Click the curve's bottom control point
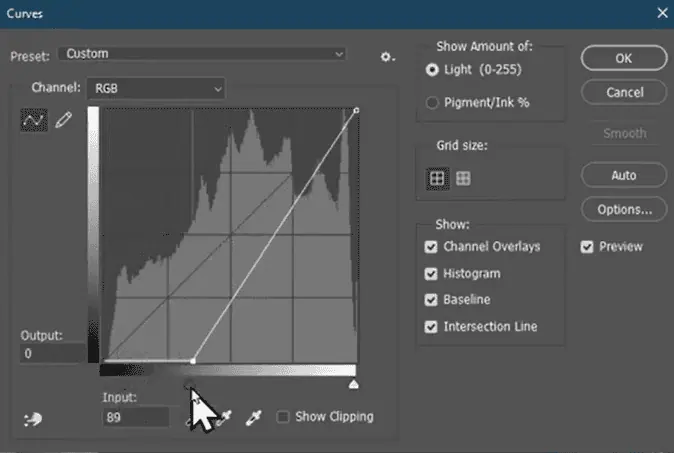Image resolution: width=674 pixels, height=453 pixels. click(x=193, y=361)
